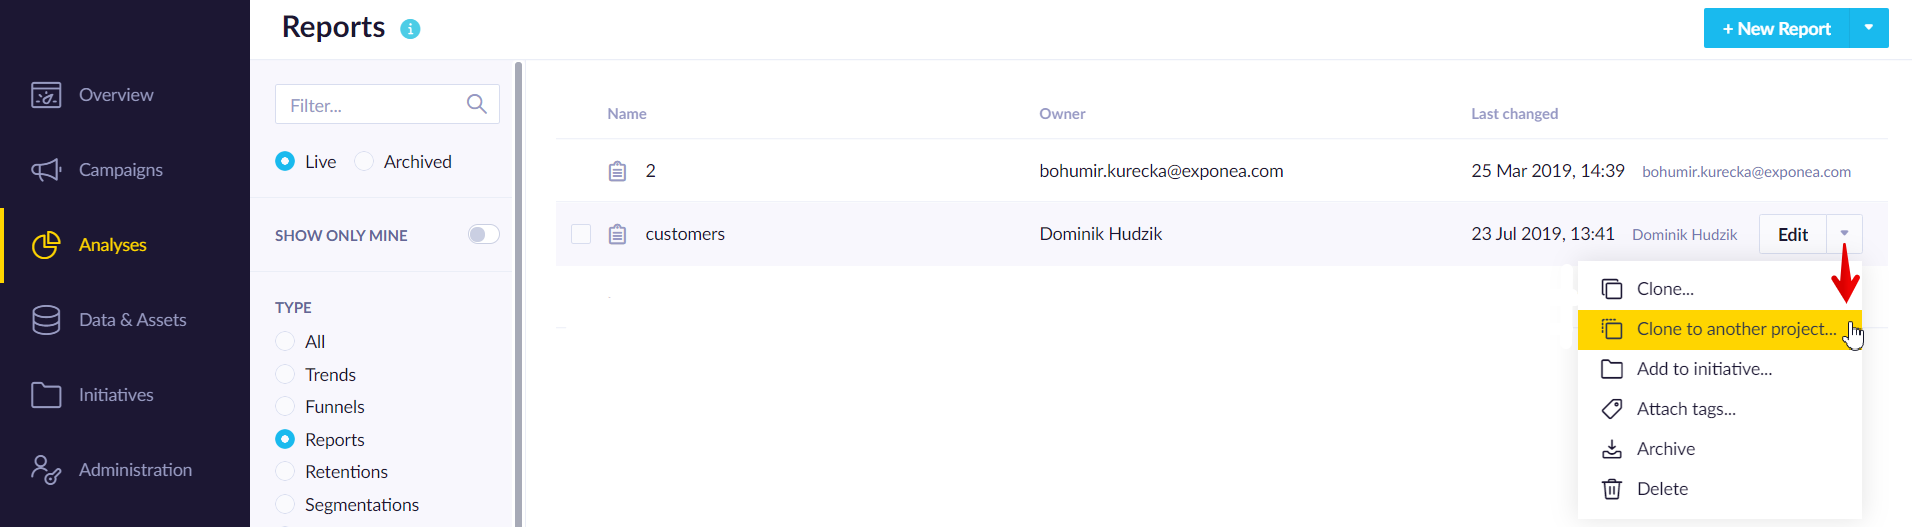Select the Reports type radio button

coord(285,439)
